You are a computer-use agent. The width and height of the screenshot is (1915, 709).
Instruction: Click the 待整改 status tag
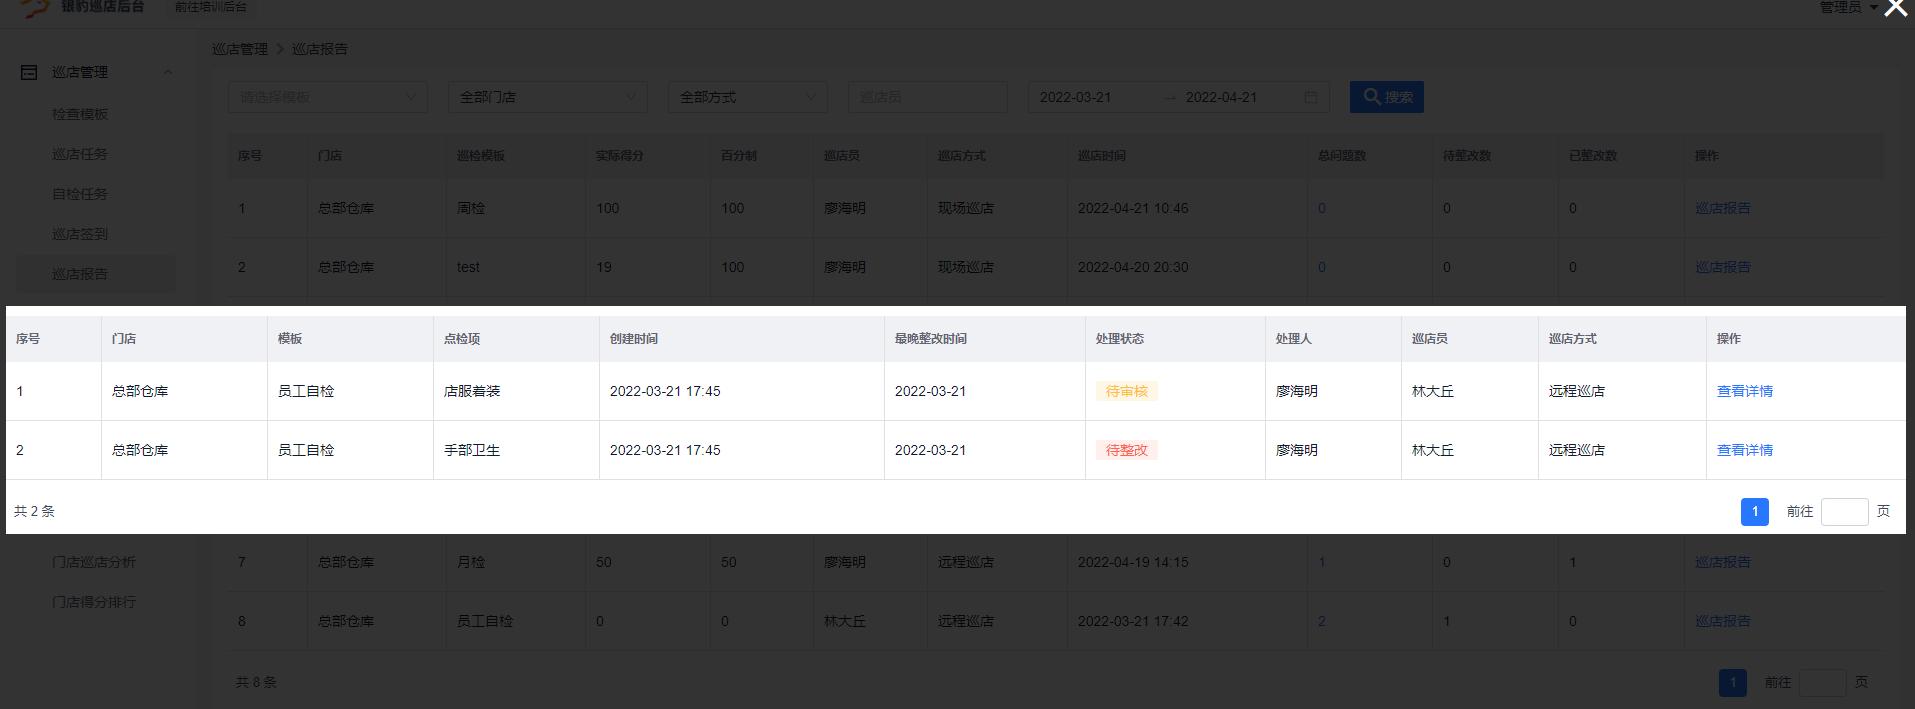(1126, 450)
